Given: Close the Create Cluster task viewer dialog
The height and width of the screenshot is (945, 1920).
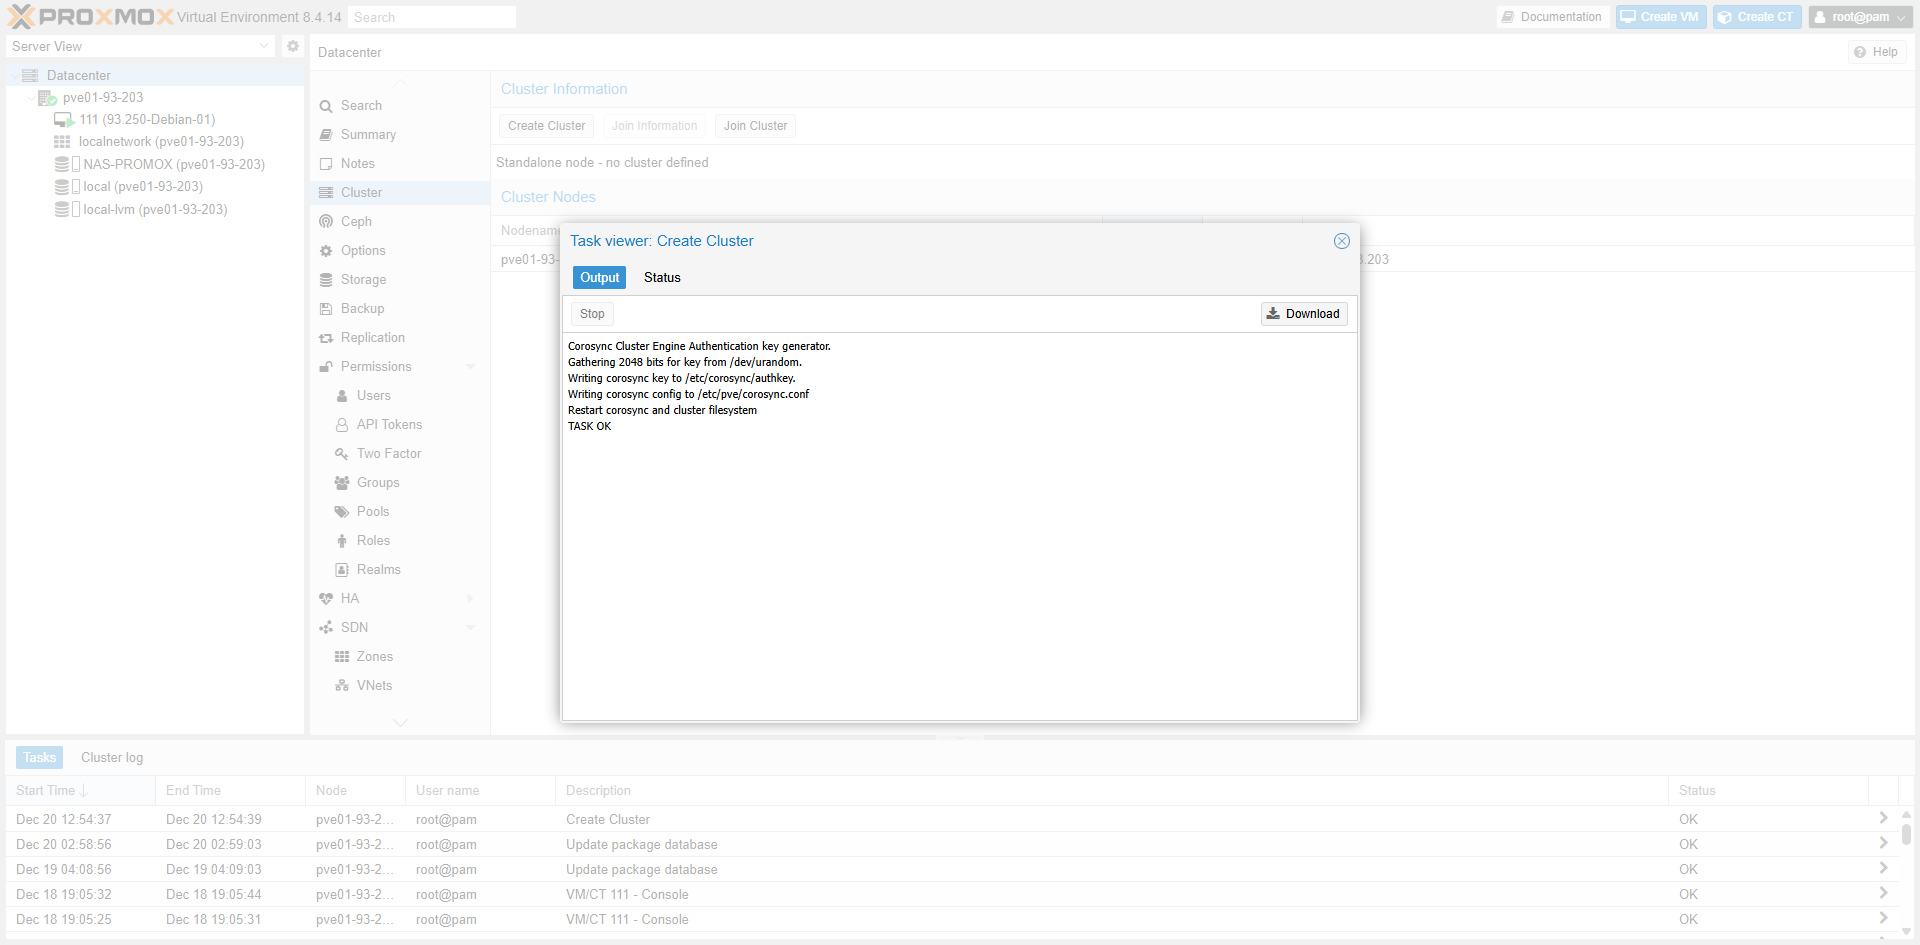Looking at the screenshot, I should point(1342,241).
